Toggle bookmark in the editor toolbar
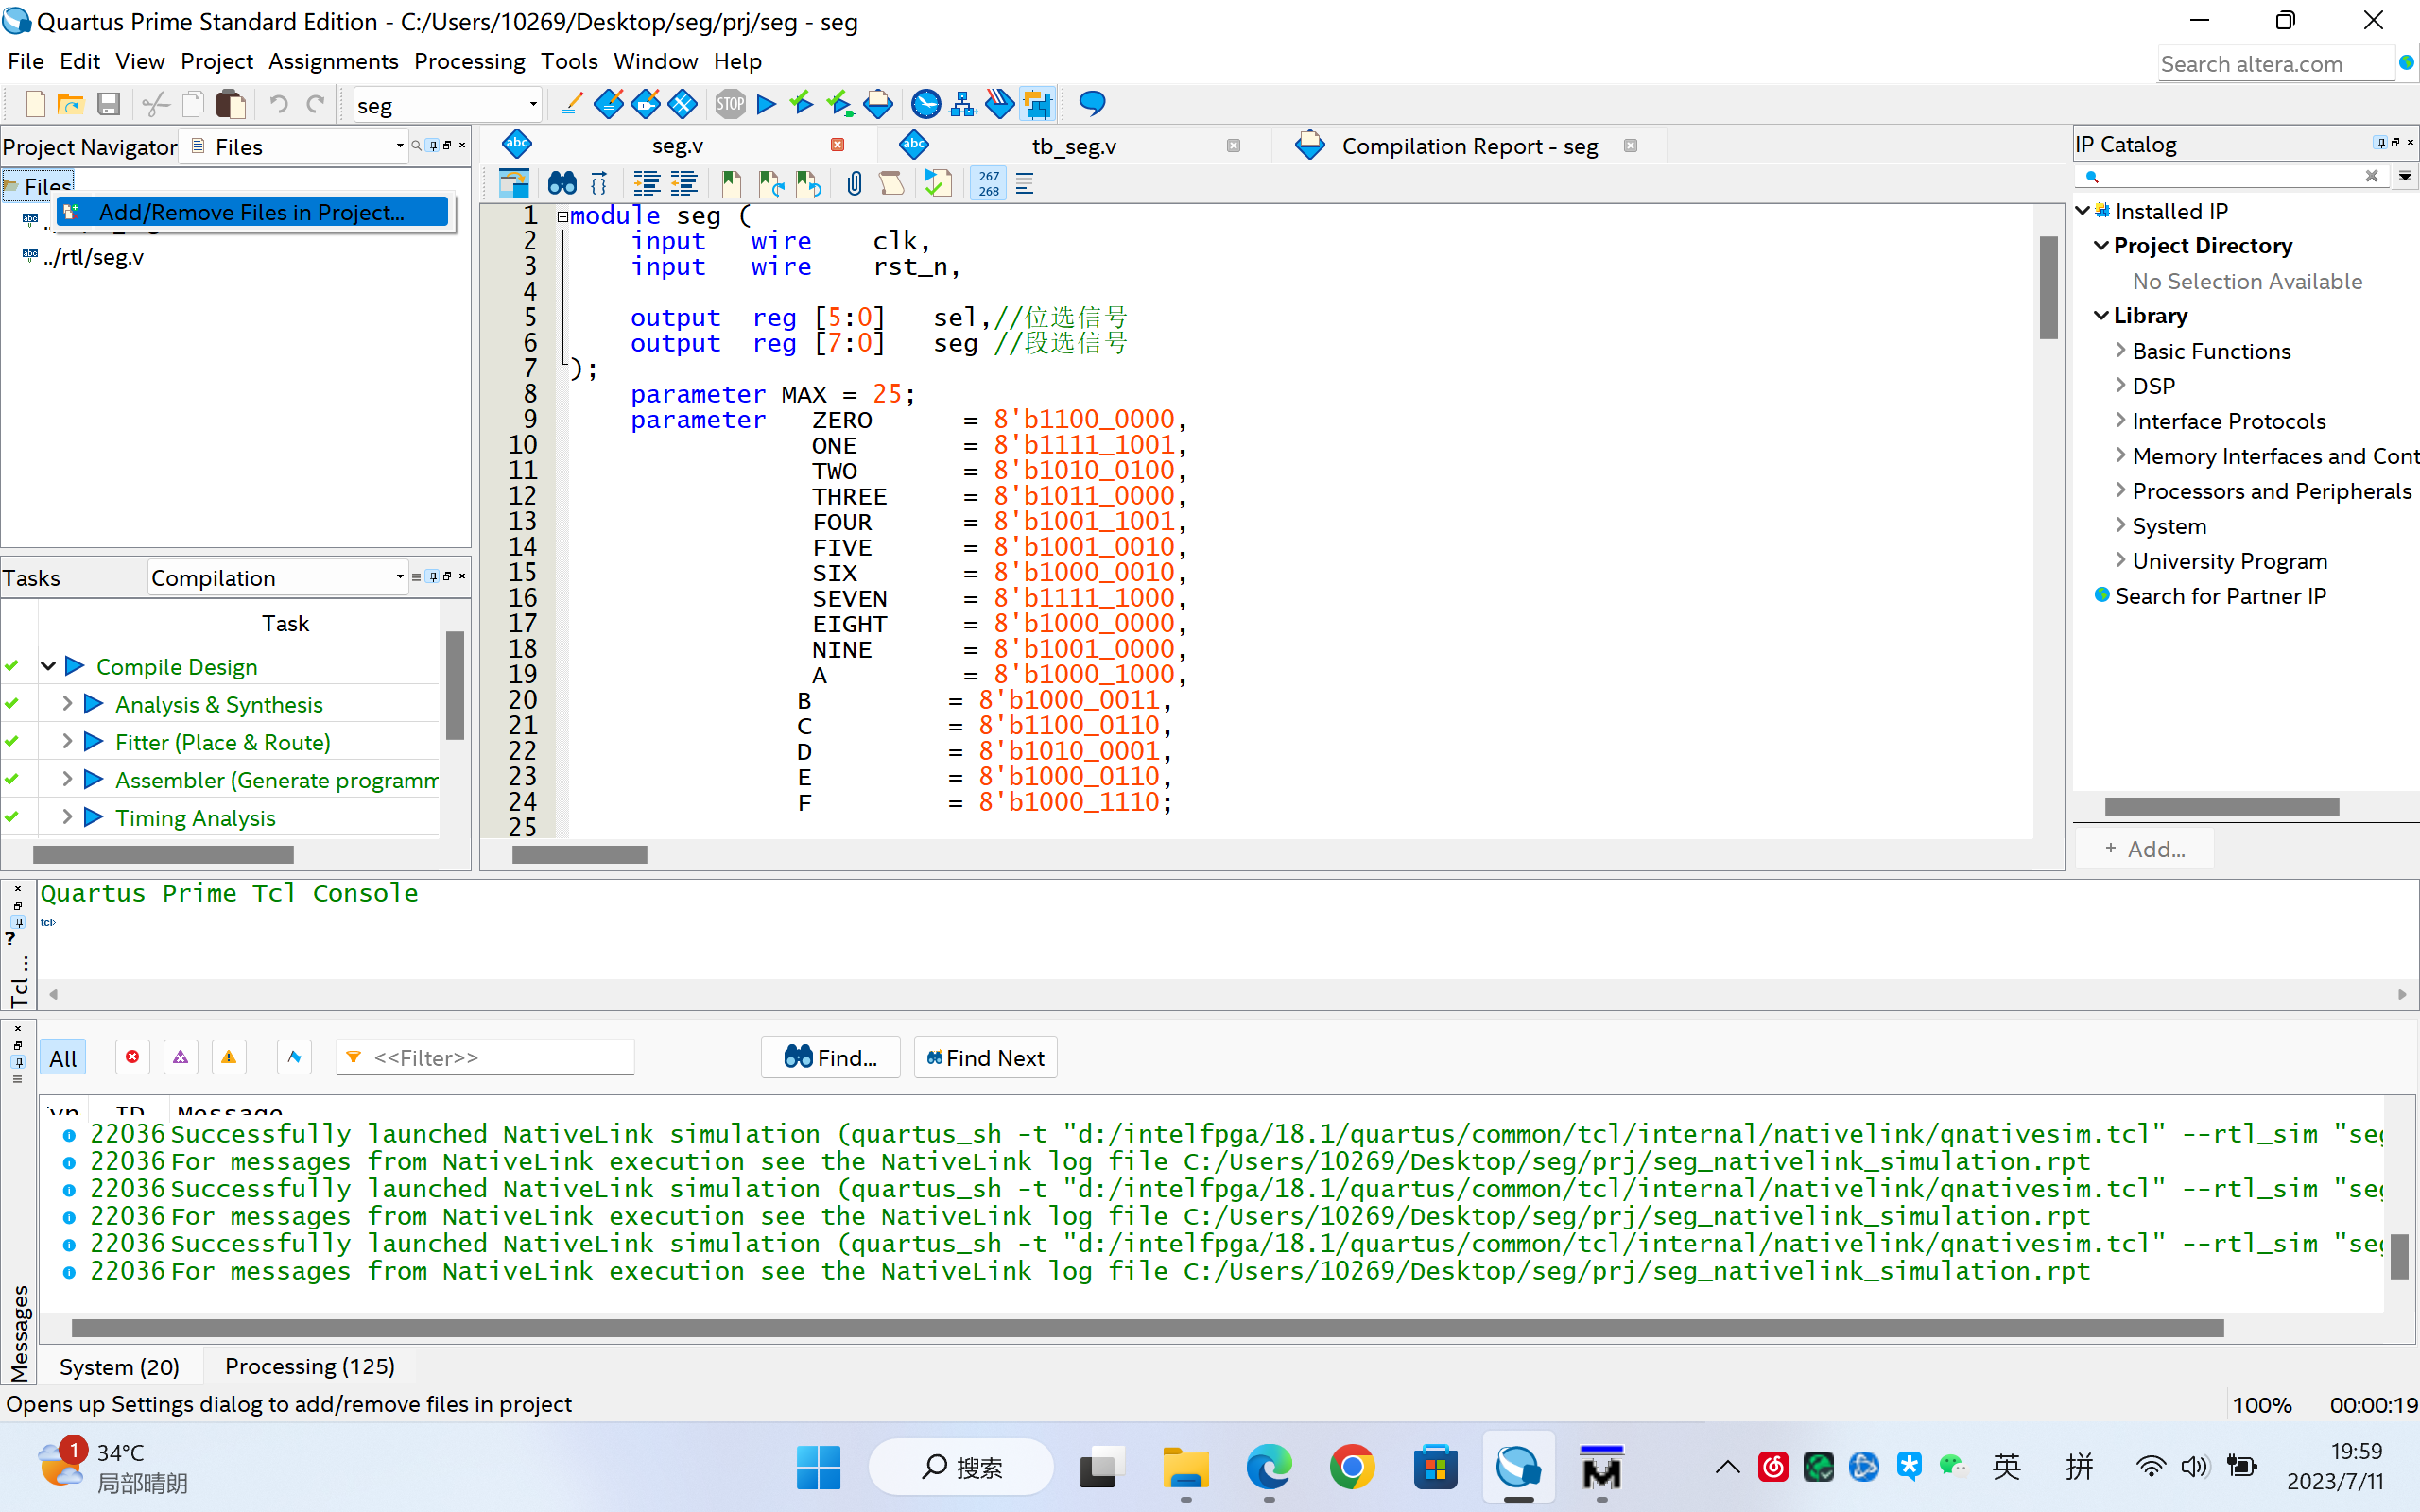Image resolution: width=2420 pixels, height=1512 pixels. pyautogui.click(x=731, y=183)
